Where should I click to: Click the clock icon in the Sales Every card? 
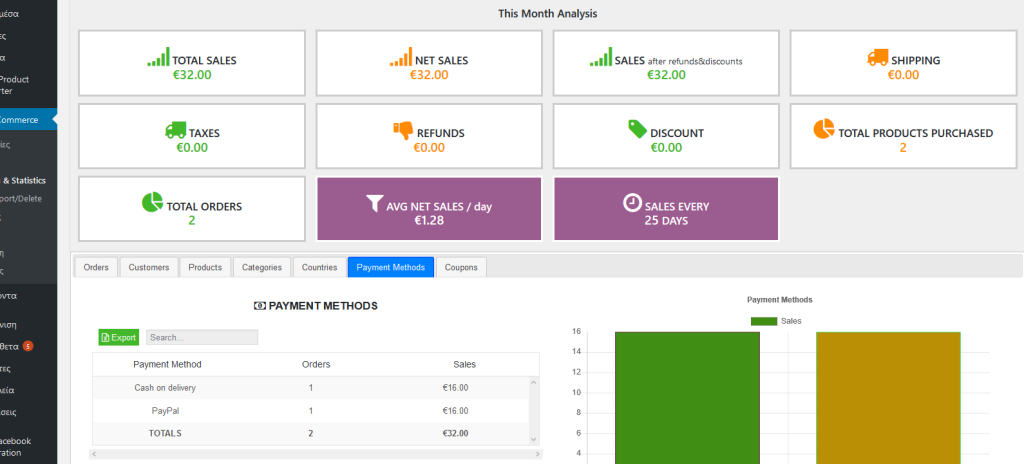[632, 203]
